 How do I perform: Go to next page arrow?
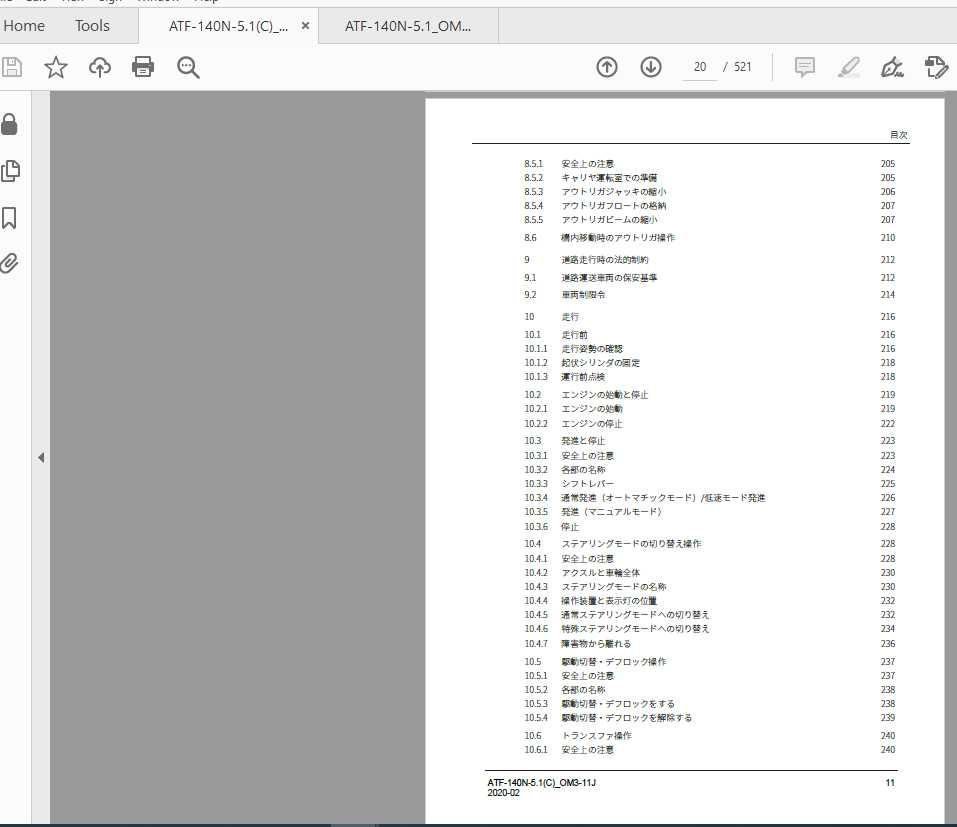[651, 67]
